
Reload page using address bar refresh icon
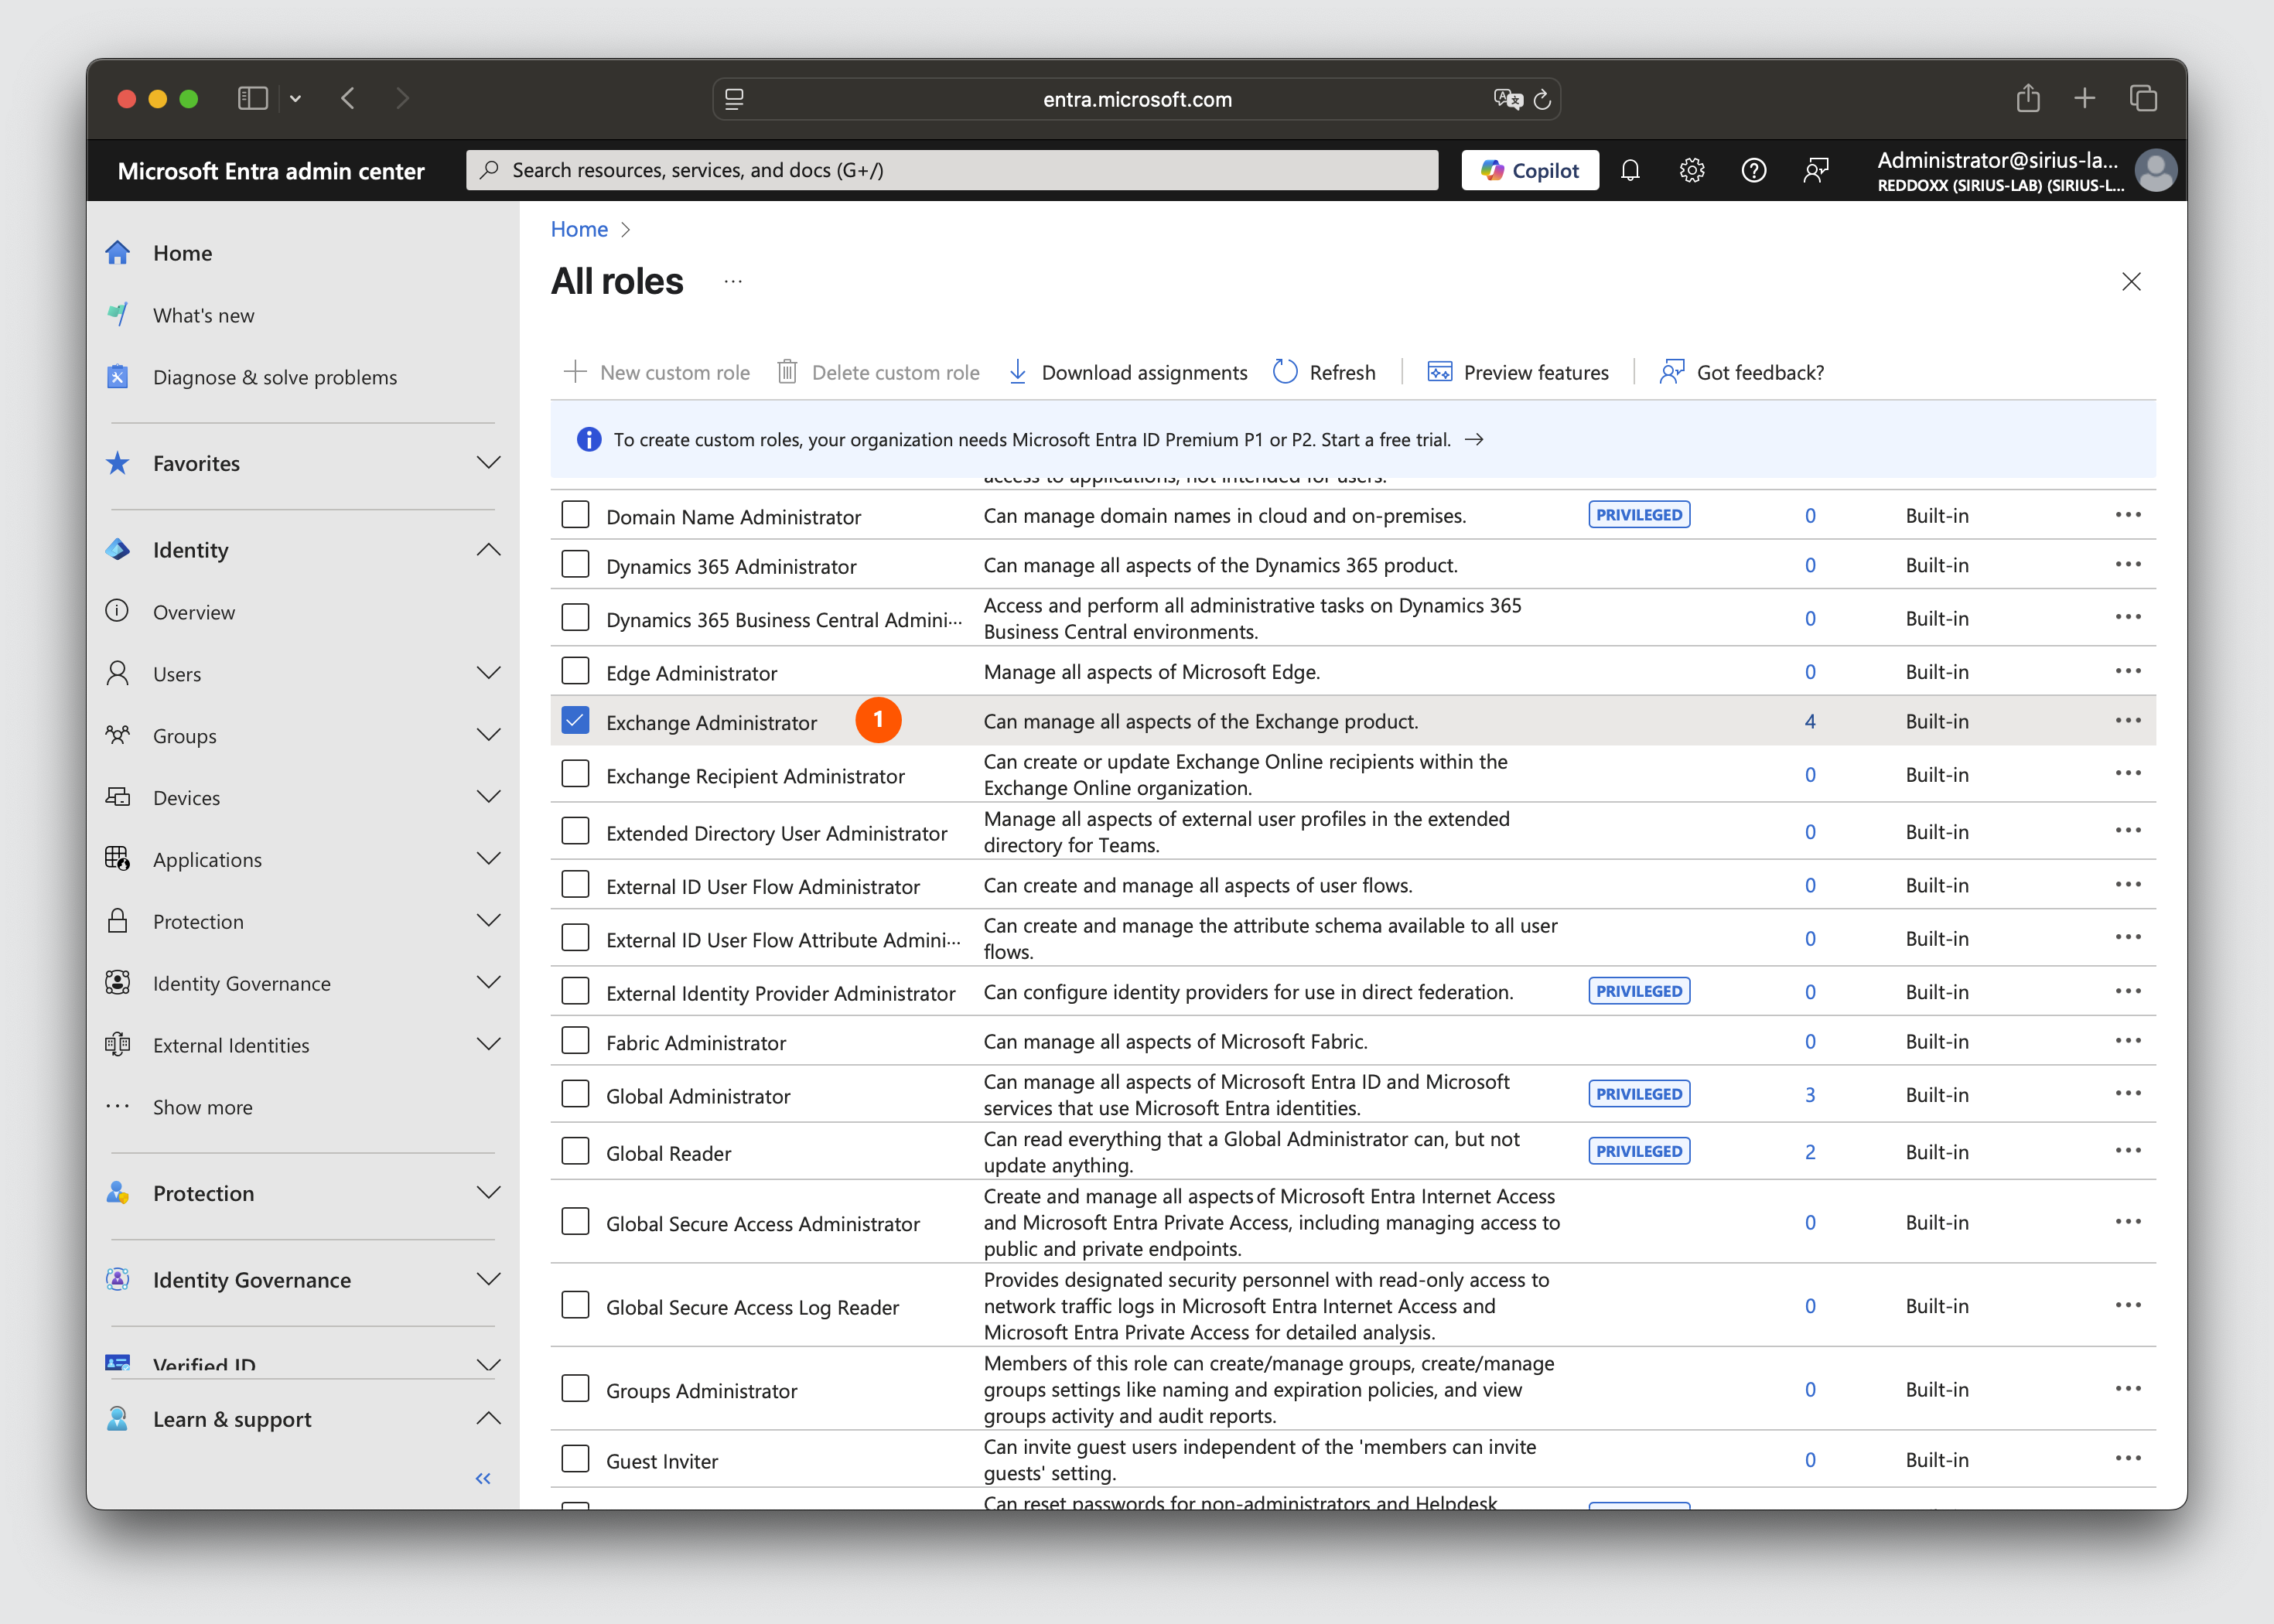[x=1542, y=99]
